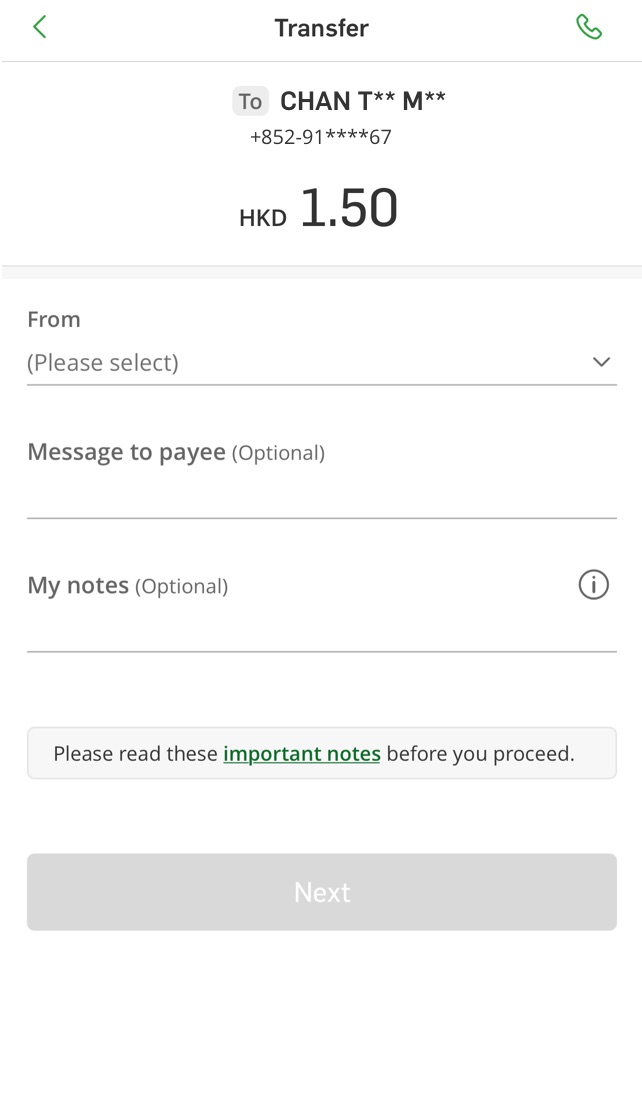Tap 'Please read these' notice text
The width and height of the screenshot is (642, 1100).
135,753
